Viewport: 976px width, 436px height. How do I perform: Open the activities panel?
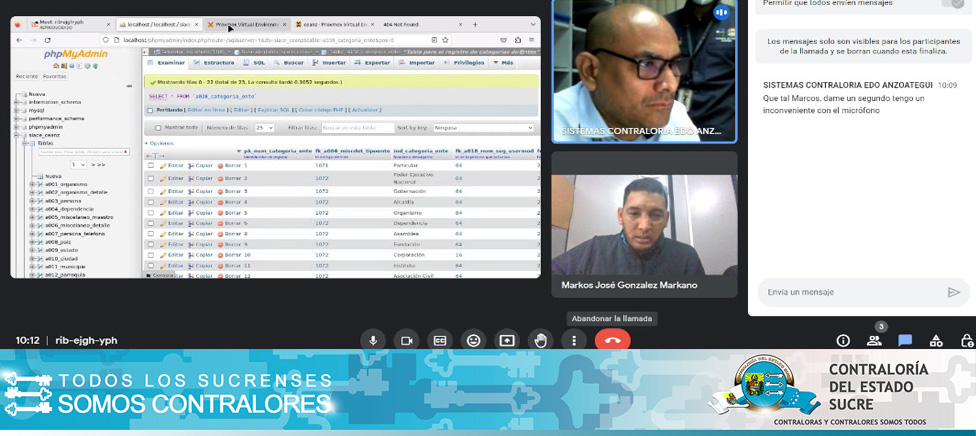(936, 341)
